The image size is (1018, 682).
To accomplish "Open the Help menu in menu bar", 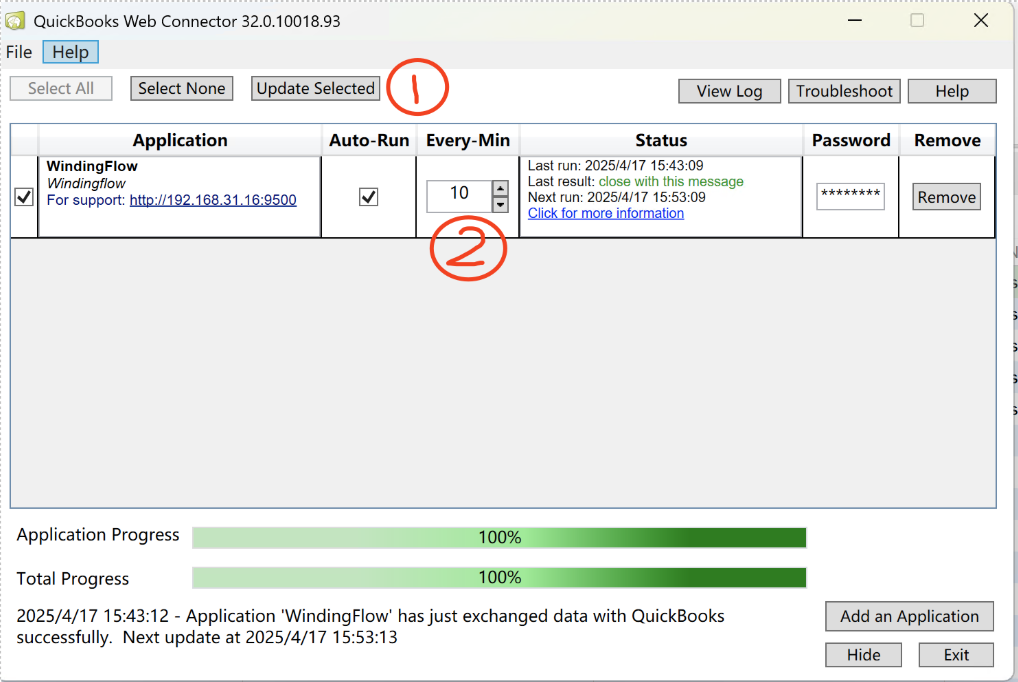I will pos(70,52).
